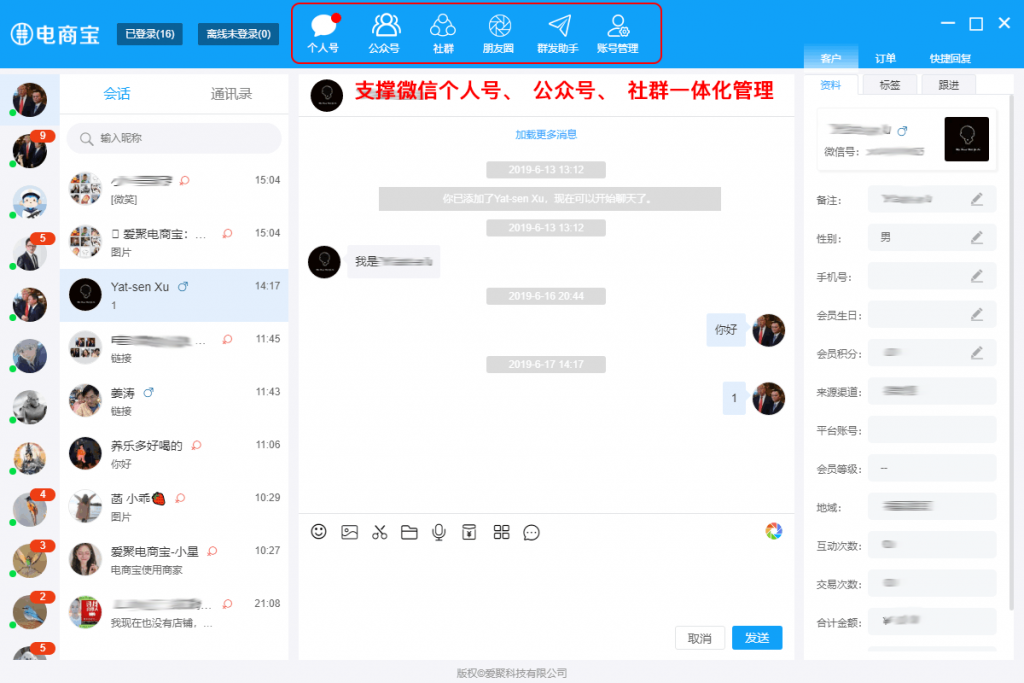Image resolution: width=1024 pixels, height=683 pixels.
Task: Edit the 会员积分 points pencil
Action: [x=976, y=353]
